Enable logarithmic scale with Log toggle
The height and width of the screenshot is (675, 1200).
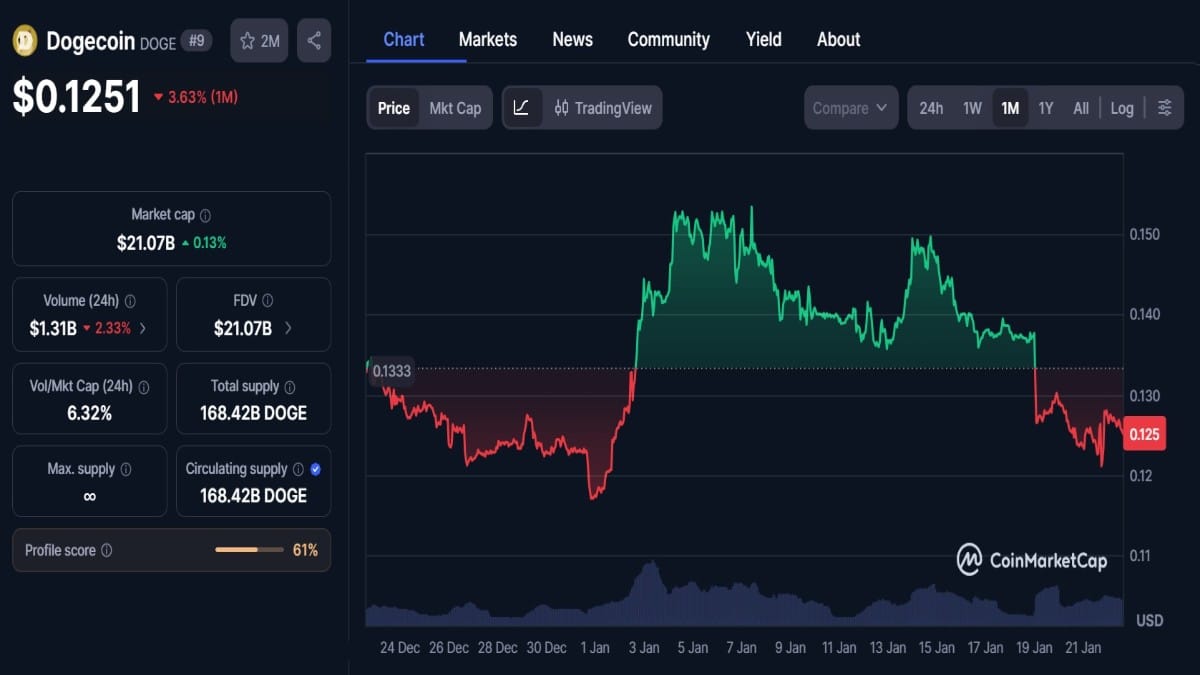tap(1122, 107)
